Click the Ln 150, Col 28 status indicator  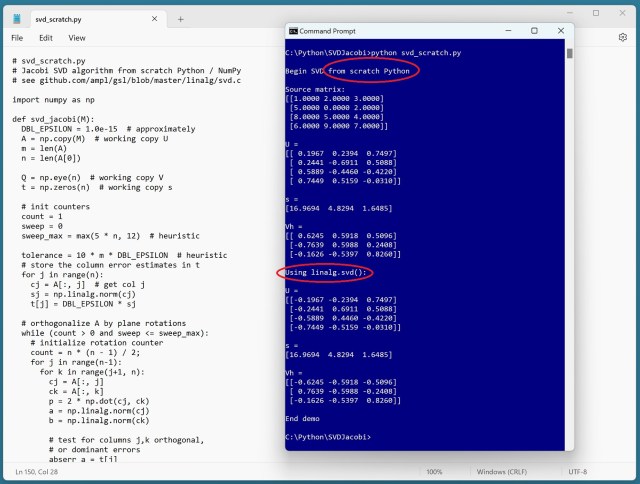39,471
